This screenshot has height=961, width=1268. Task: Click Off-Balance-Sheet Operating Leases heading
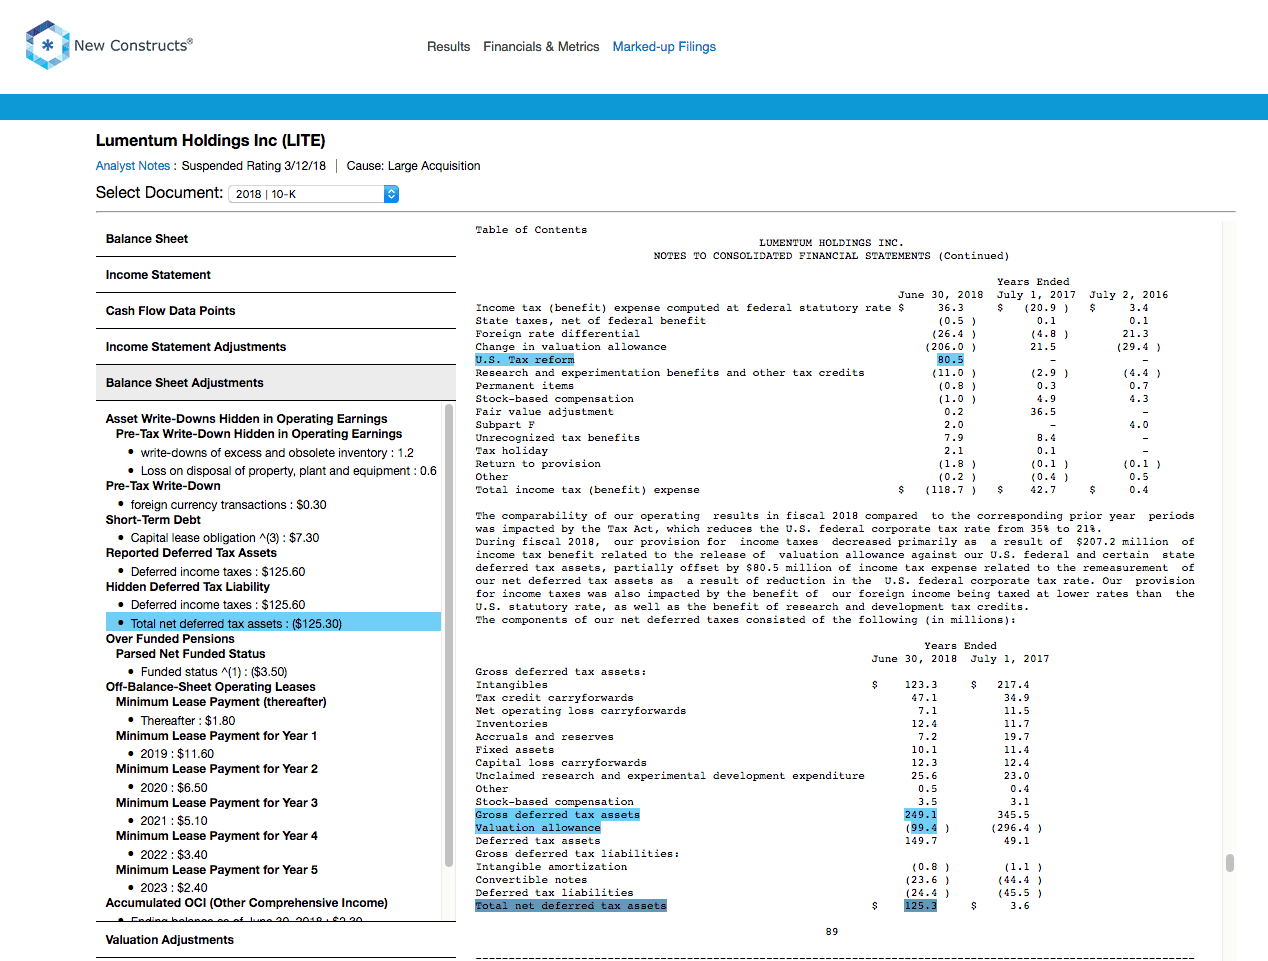pos(210,687)
